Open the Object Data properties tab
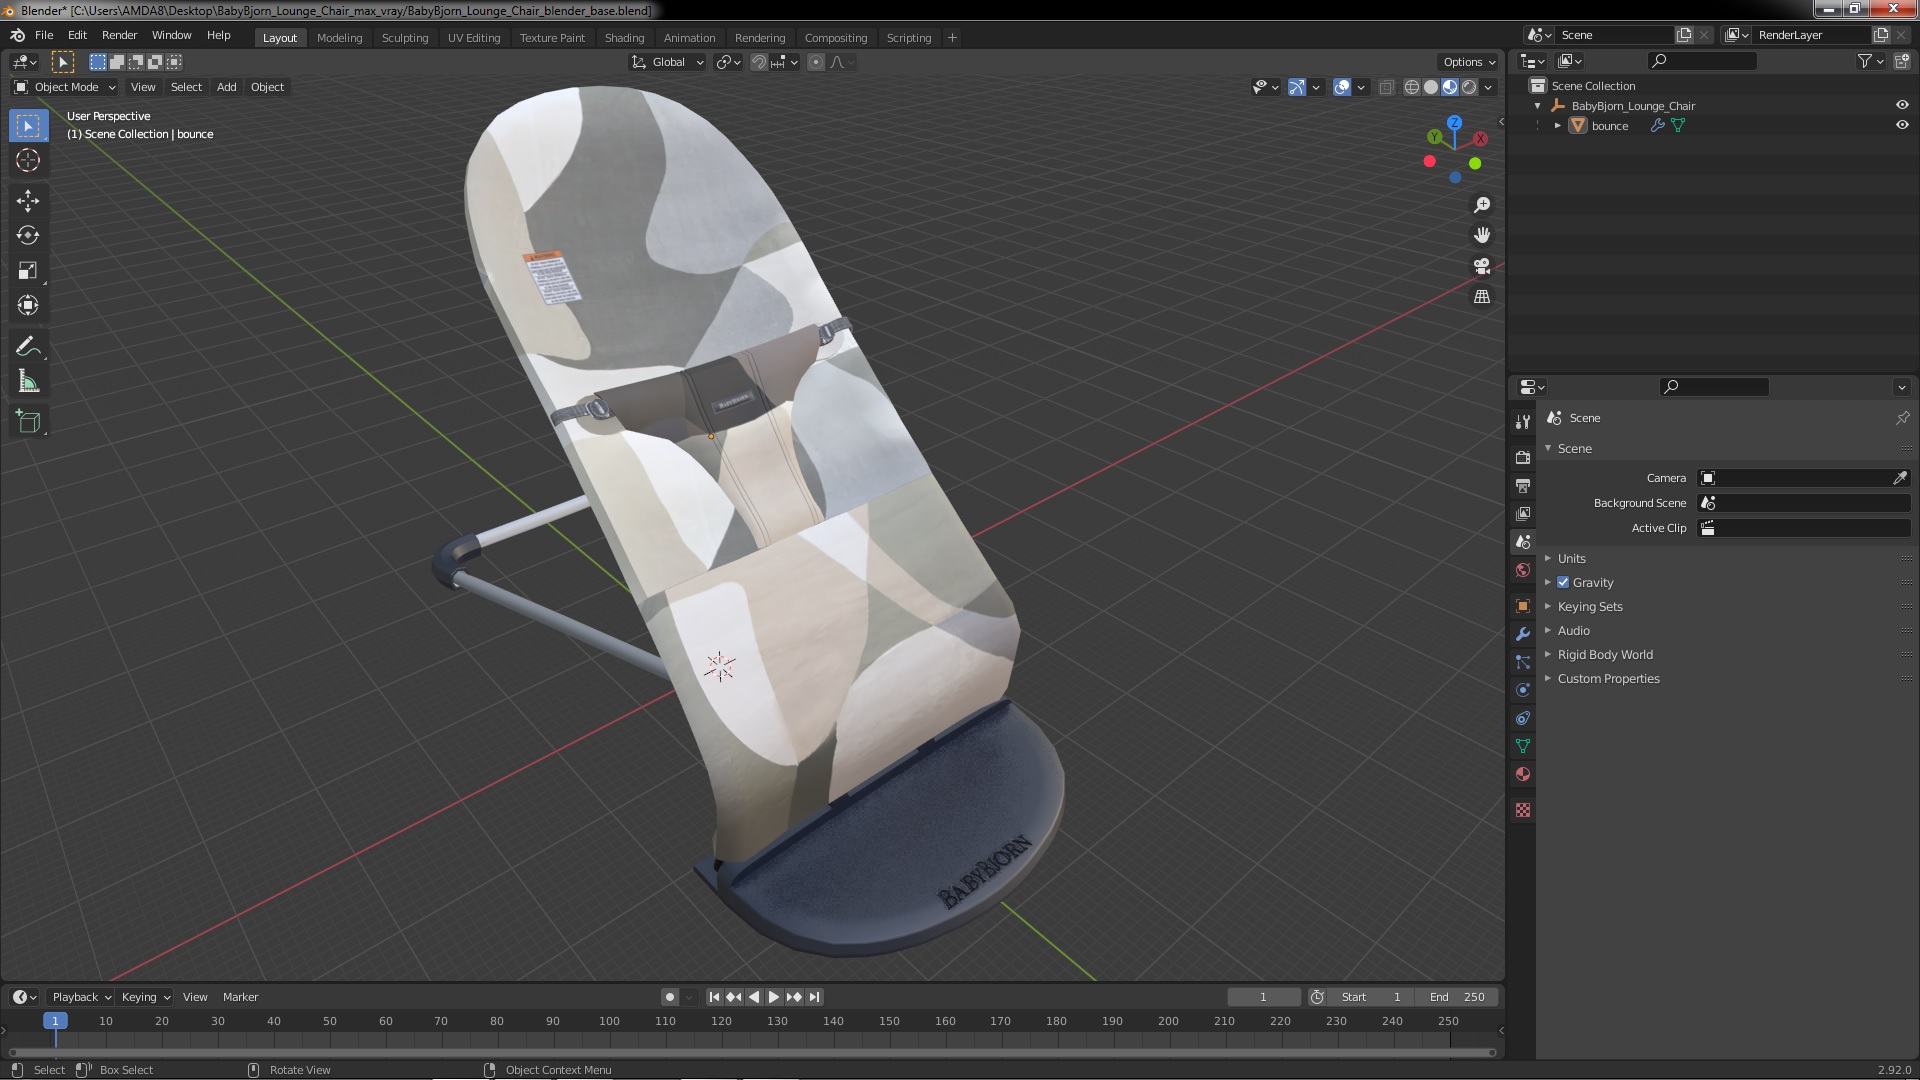This screenshot has width=1920, height=1080. 1523,746
